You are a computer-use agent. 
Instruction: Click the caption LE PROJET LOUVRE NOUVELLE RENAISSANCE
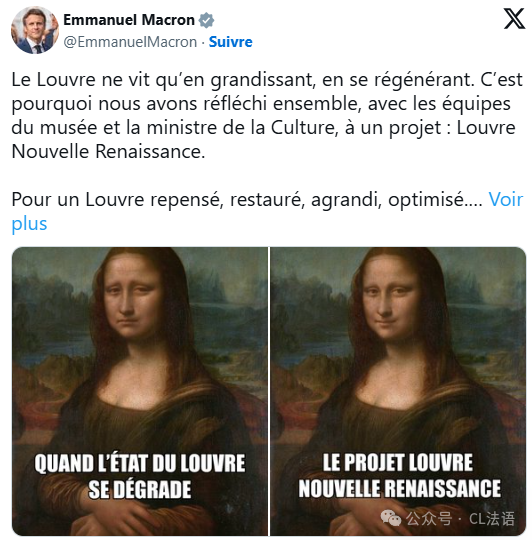pos(399,475)
